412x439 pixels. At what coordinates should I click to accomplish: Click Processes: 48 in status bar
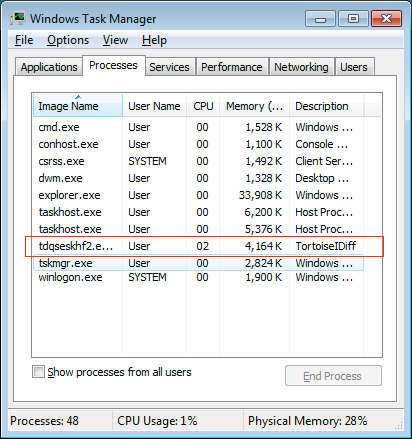(x=44, y=421)
